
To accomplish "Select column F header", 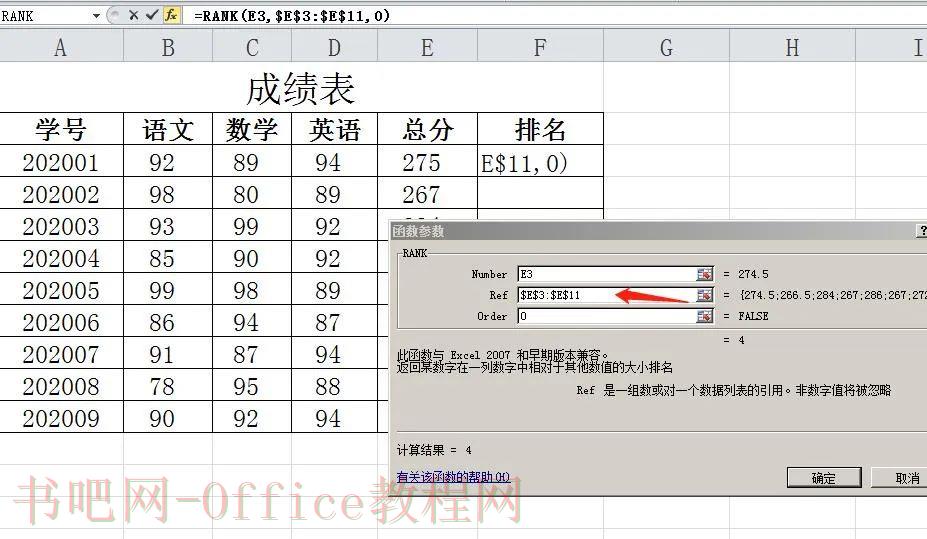I will click(x=540, y=47).
